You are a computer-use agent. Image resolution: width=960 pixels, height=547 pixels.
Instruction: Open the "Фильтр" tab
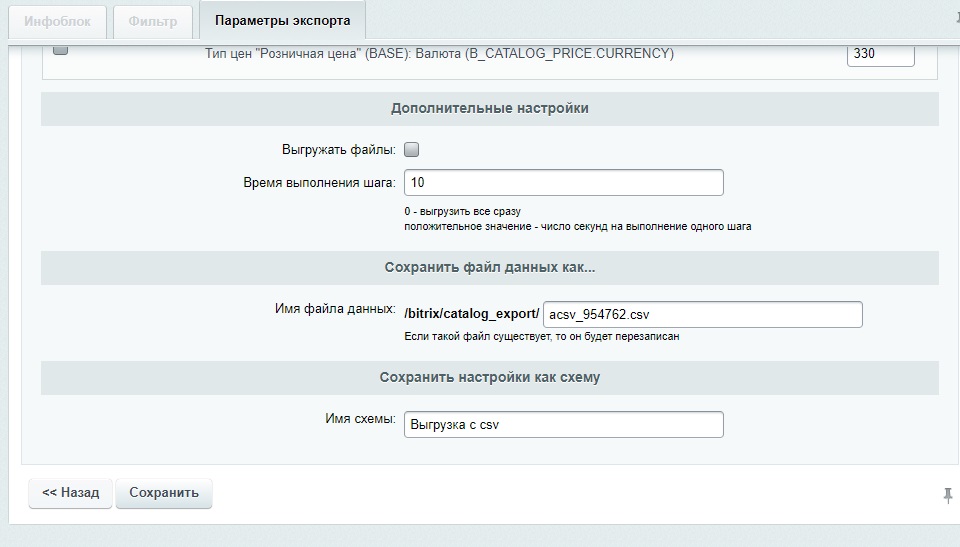(152, 20)
